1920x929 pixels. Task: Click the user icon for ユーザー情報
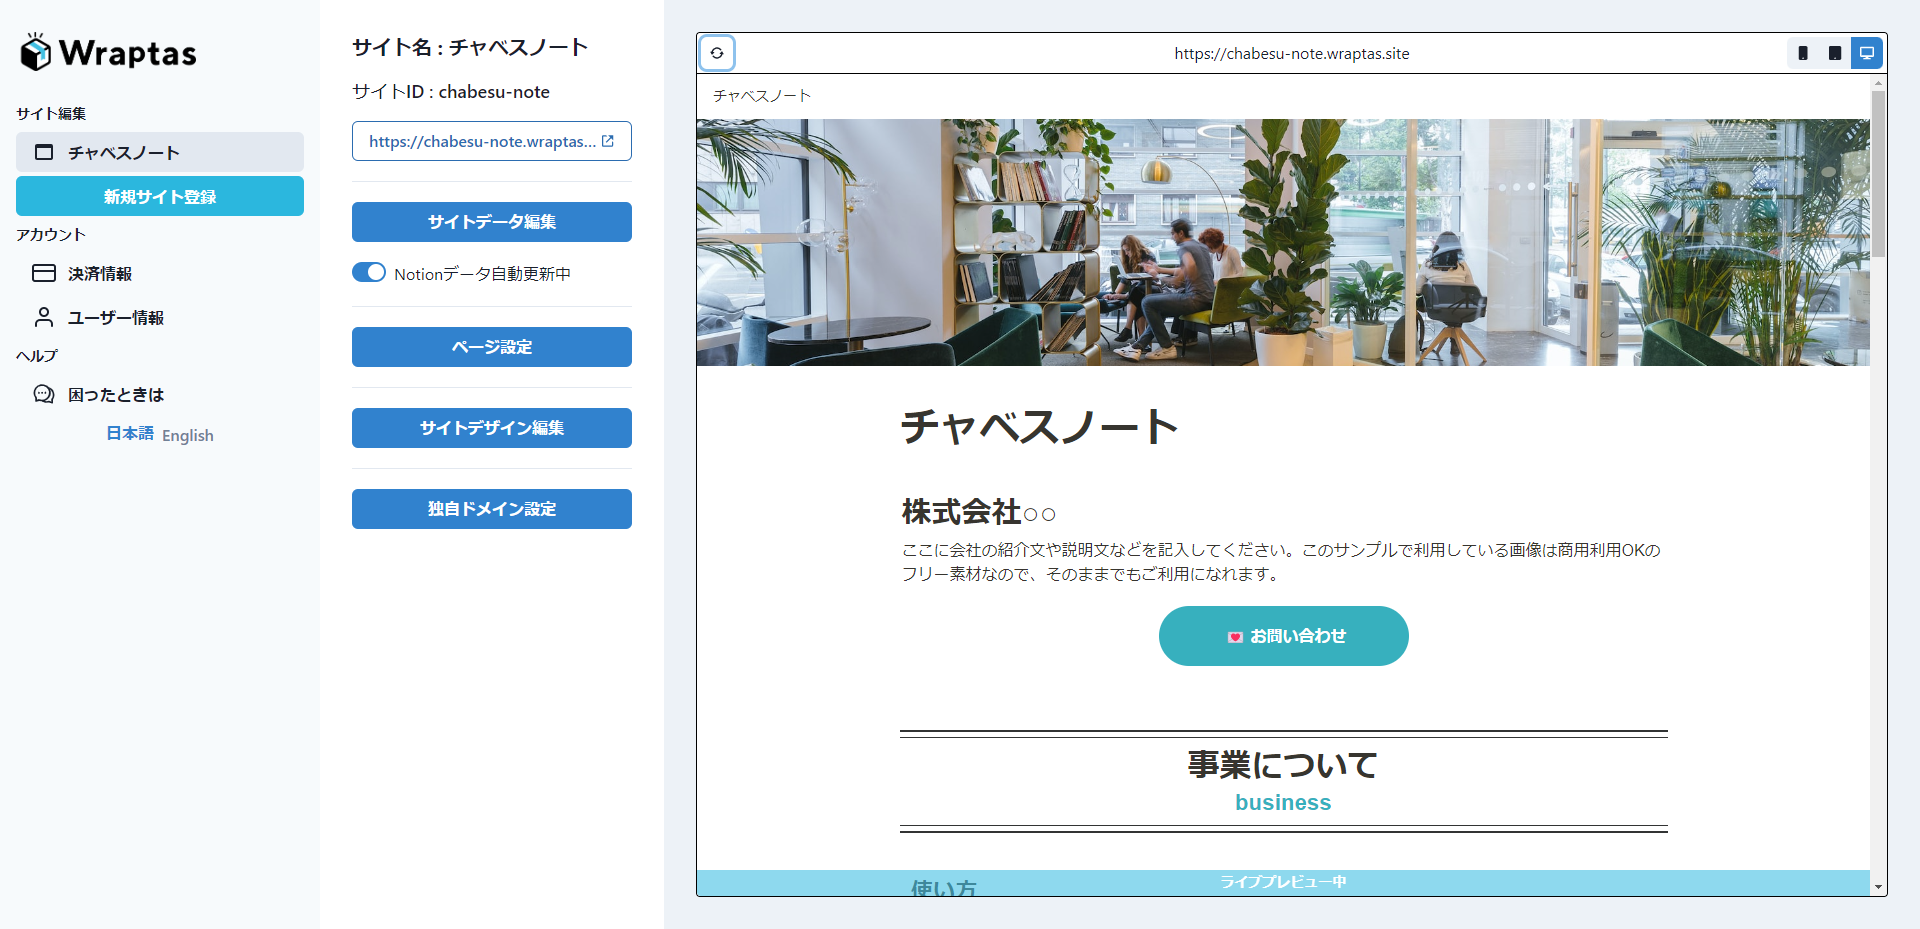click(44, 317)
